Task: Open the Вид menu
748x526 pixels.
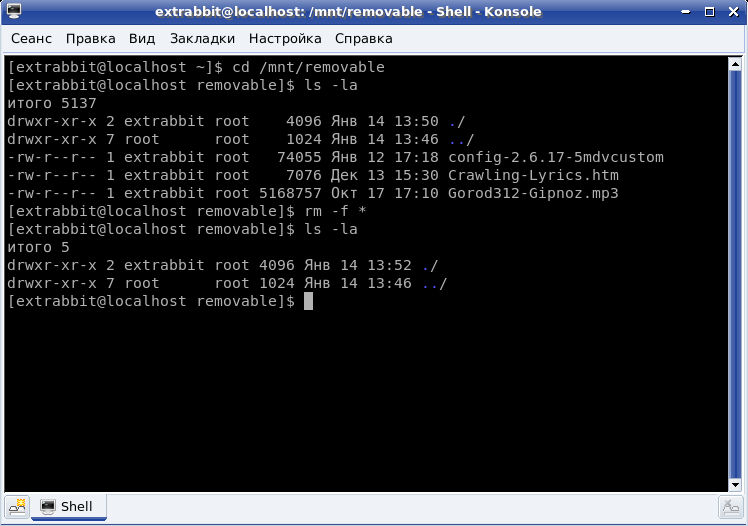Action: (x=142, y=39)
